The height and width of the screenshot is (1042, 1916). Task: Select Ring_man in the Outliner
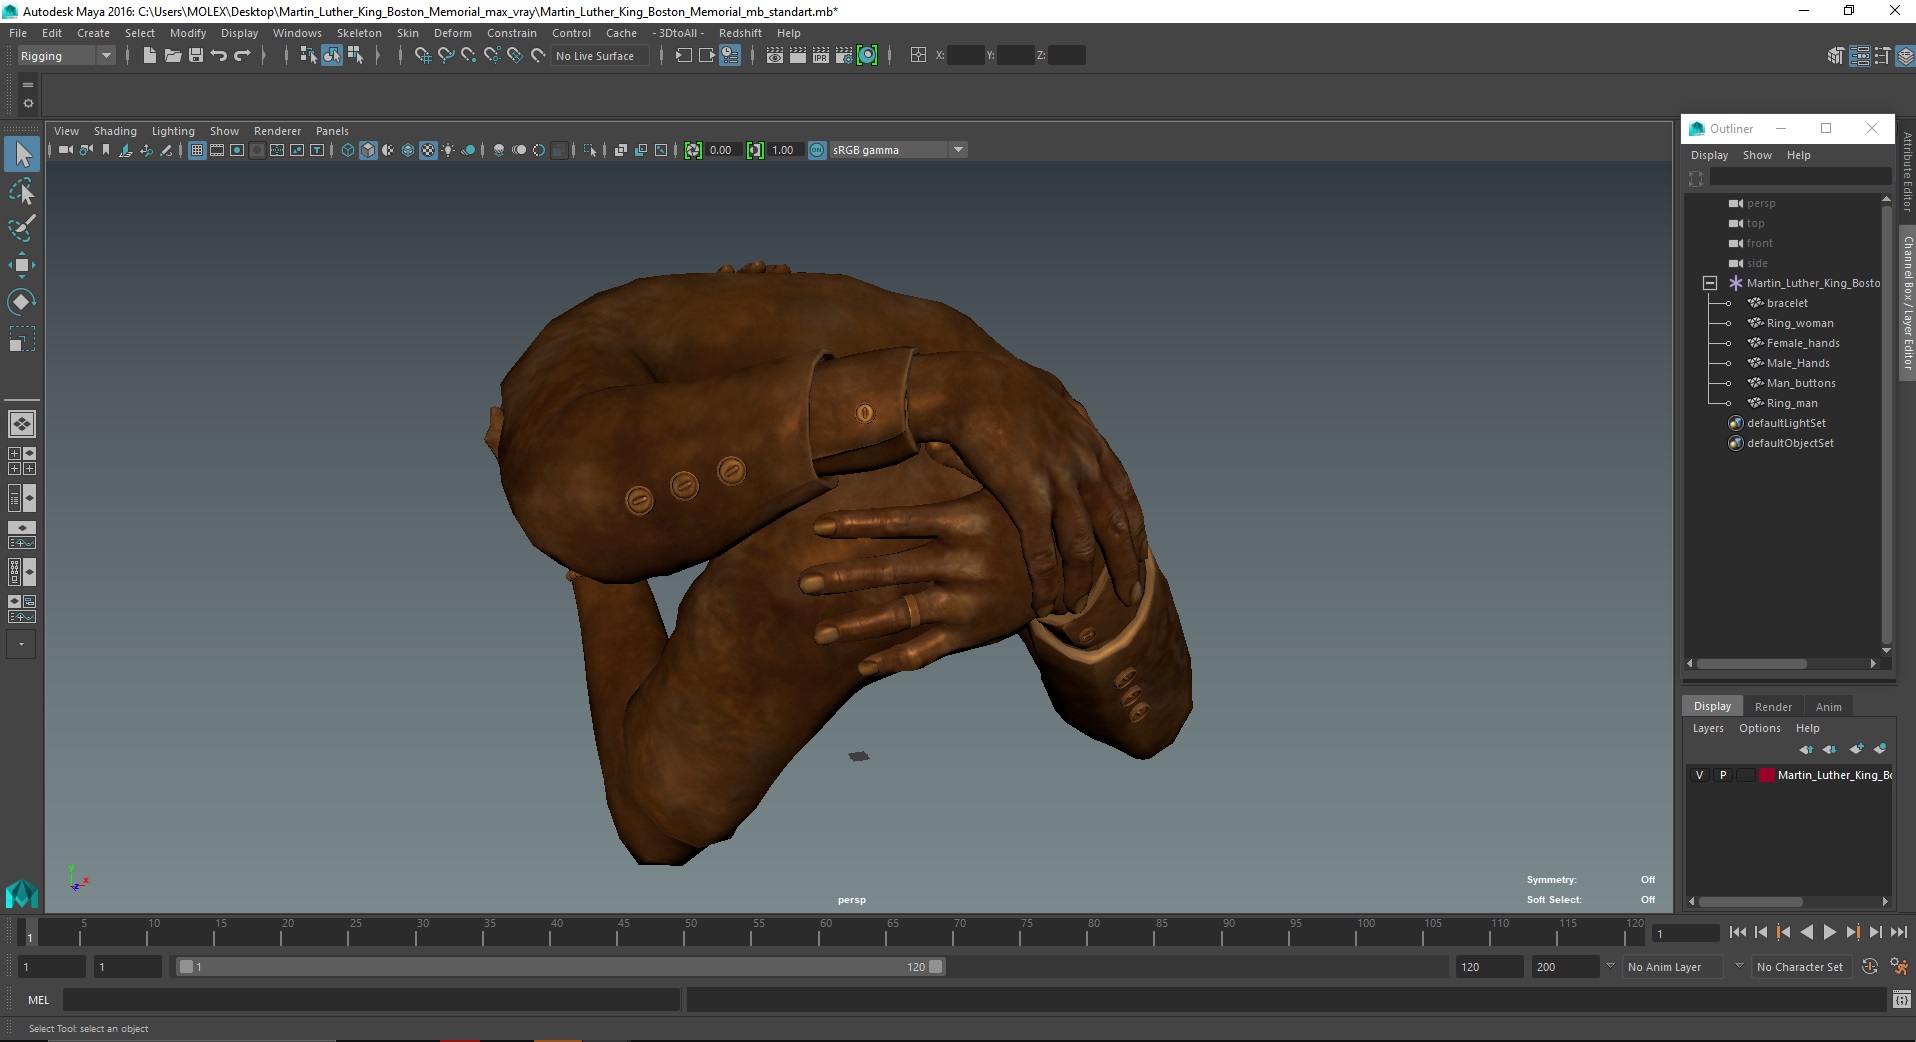click(1791, 403)
